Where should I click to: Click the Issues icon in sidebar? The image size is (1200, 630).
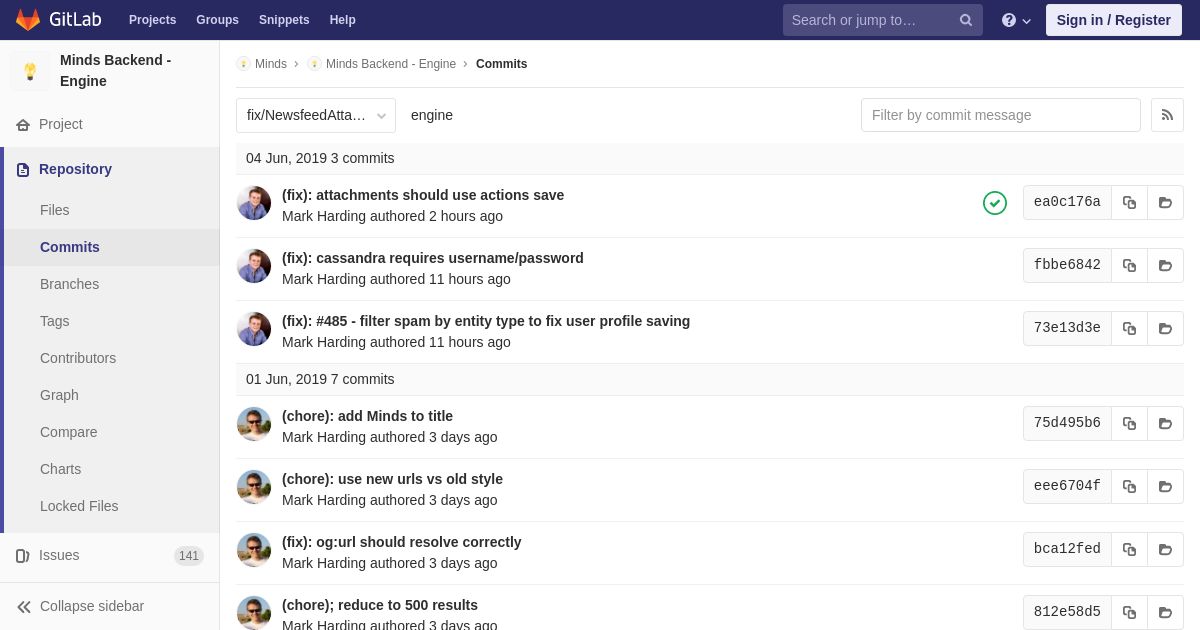coord(23,556)
